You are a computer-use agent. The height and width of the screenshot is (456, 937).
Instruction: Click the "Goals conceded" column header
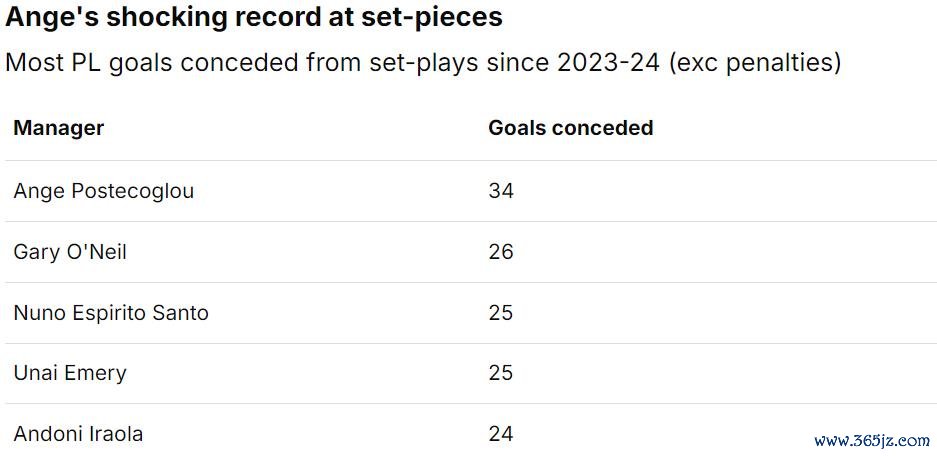(570, 128)
